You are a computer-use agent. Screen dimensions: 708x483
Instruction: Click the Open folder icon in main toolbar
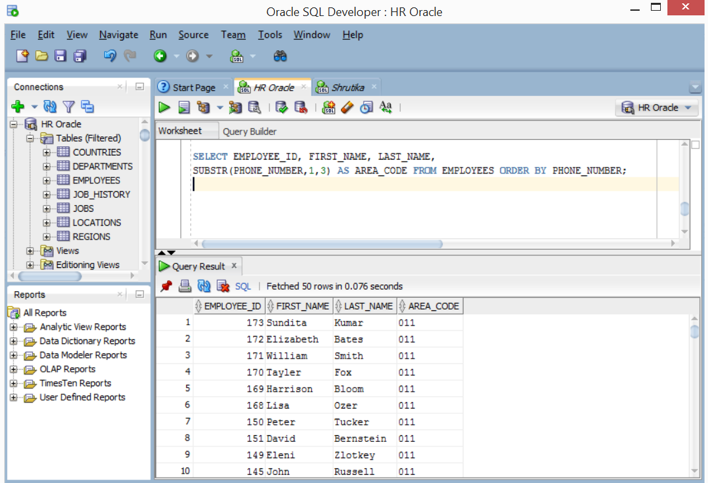[x=42, y=56]
